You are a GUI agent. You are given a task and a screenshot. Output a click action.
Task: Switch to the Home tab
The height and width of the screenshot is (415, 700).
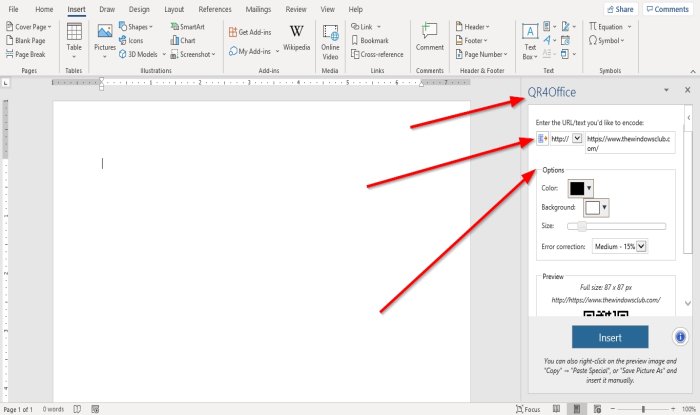click(44, 9)
